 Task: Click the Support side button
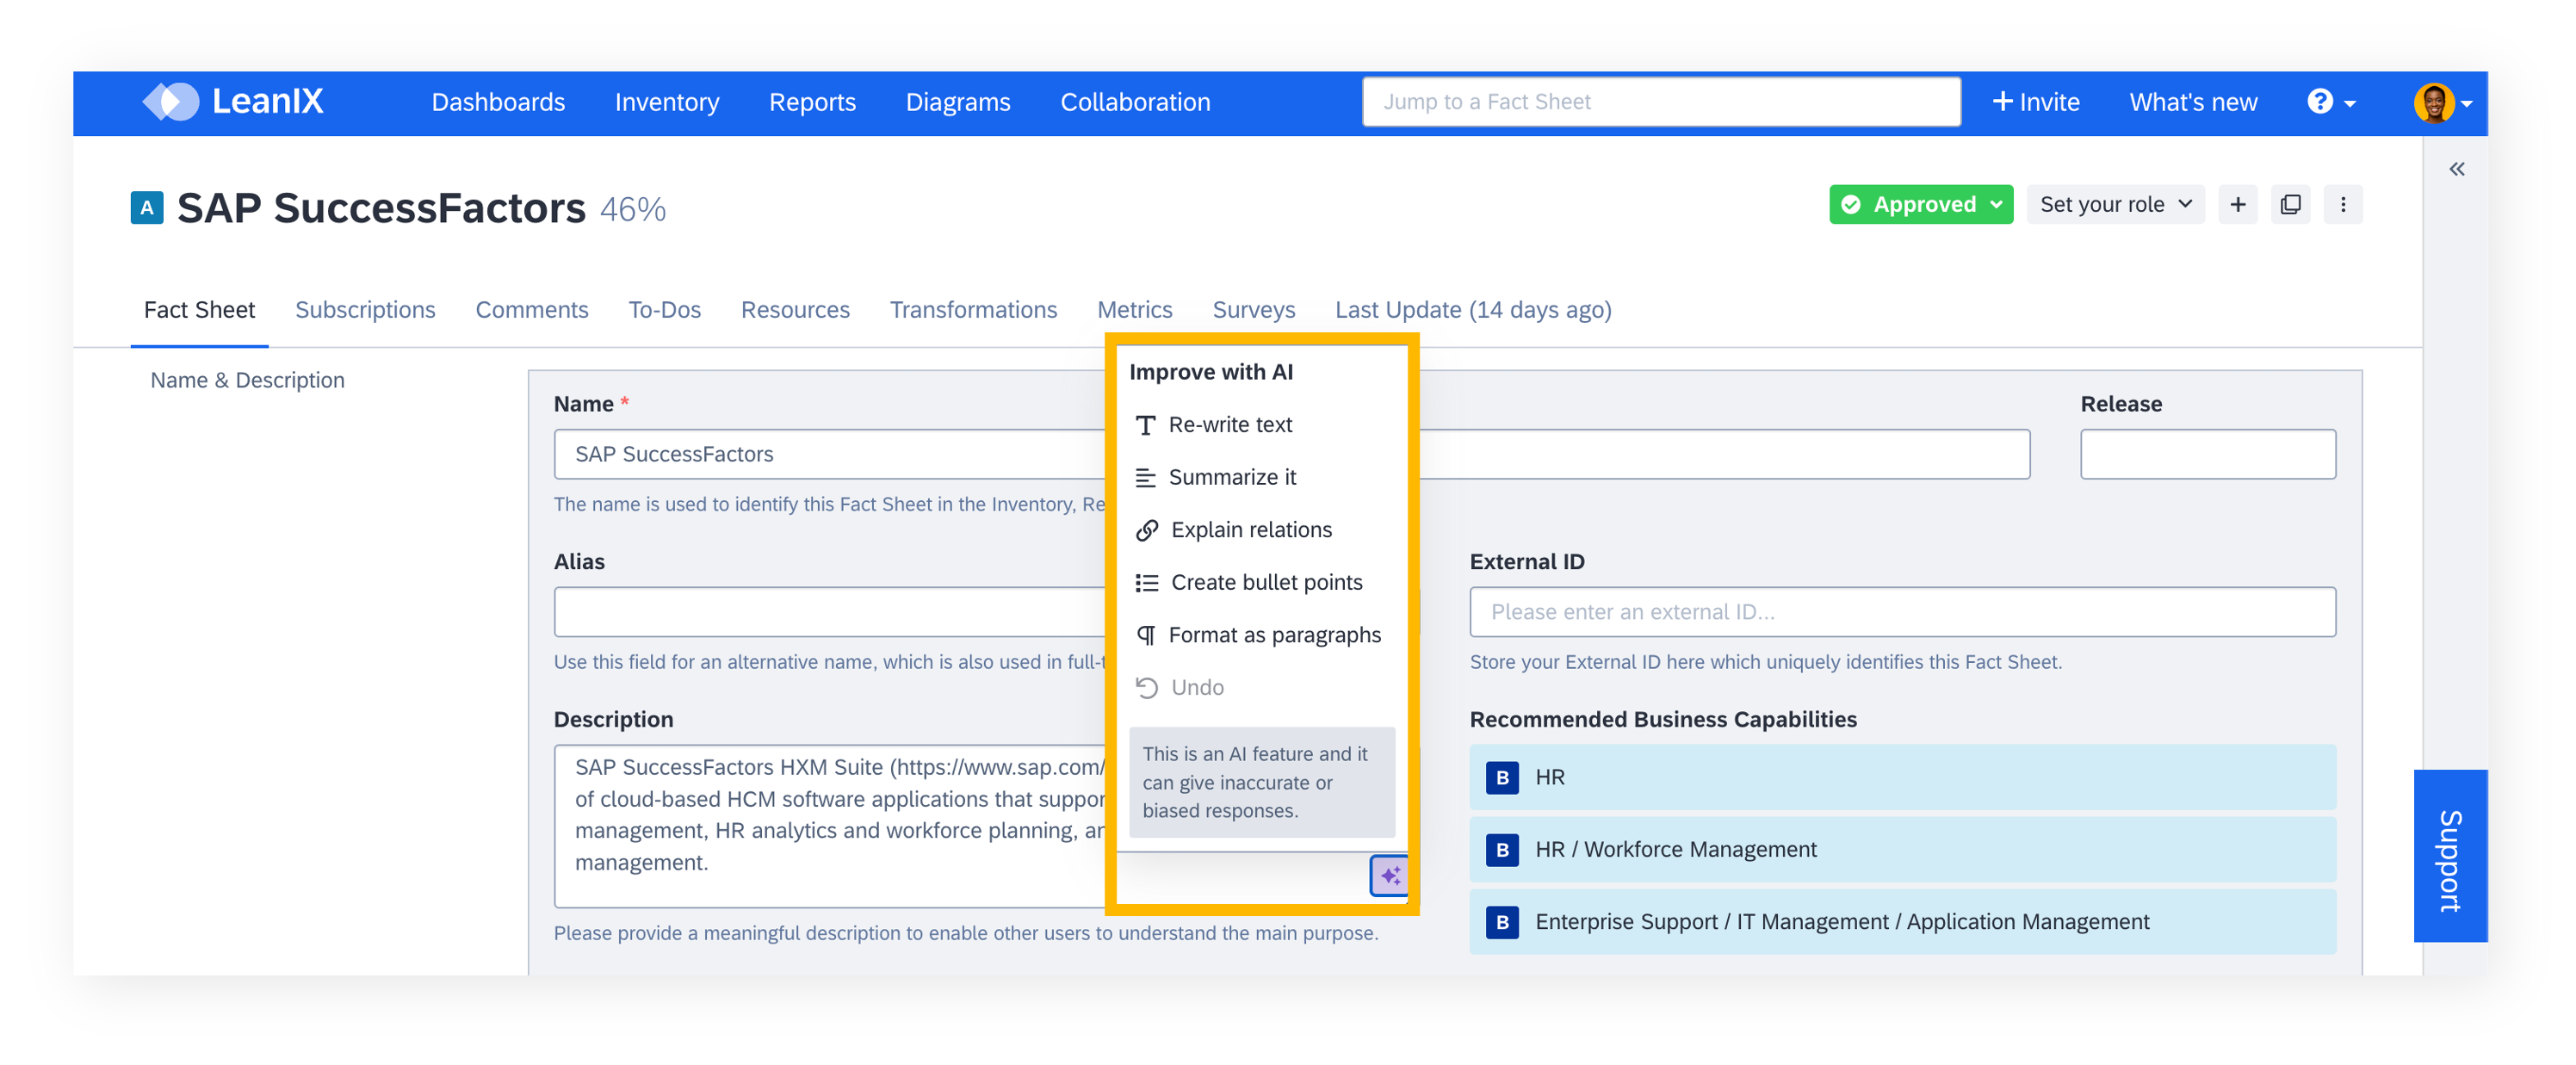point(2450,856)
